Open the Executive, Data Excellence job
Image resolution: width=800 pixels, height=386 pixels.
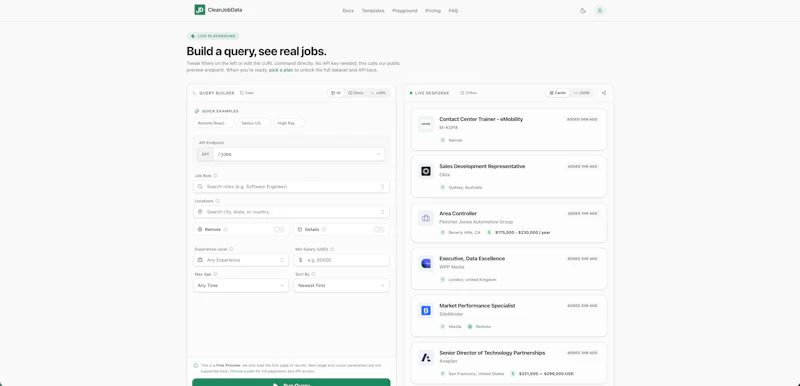pos(472,259)
